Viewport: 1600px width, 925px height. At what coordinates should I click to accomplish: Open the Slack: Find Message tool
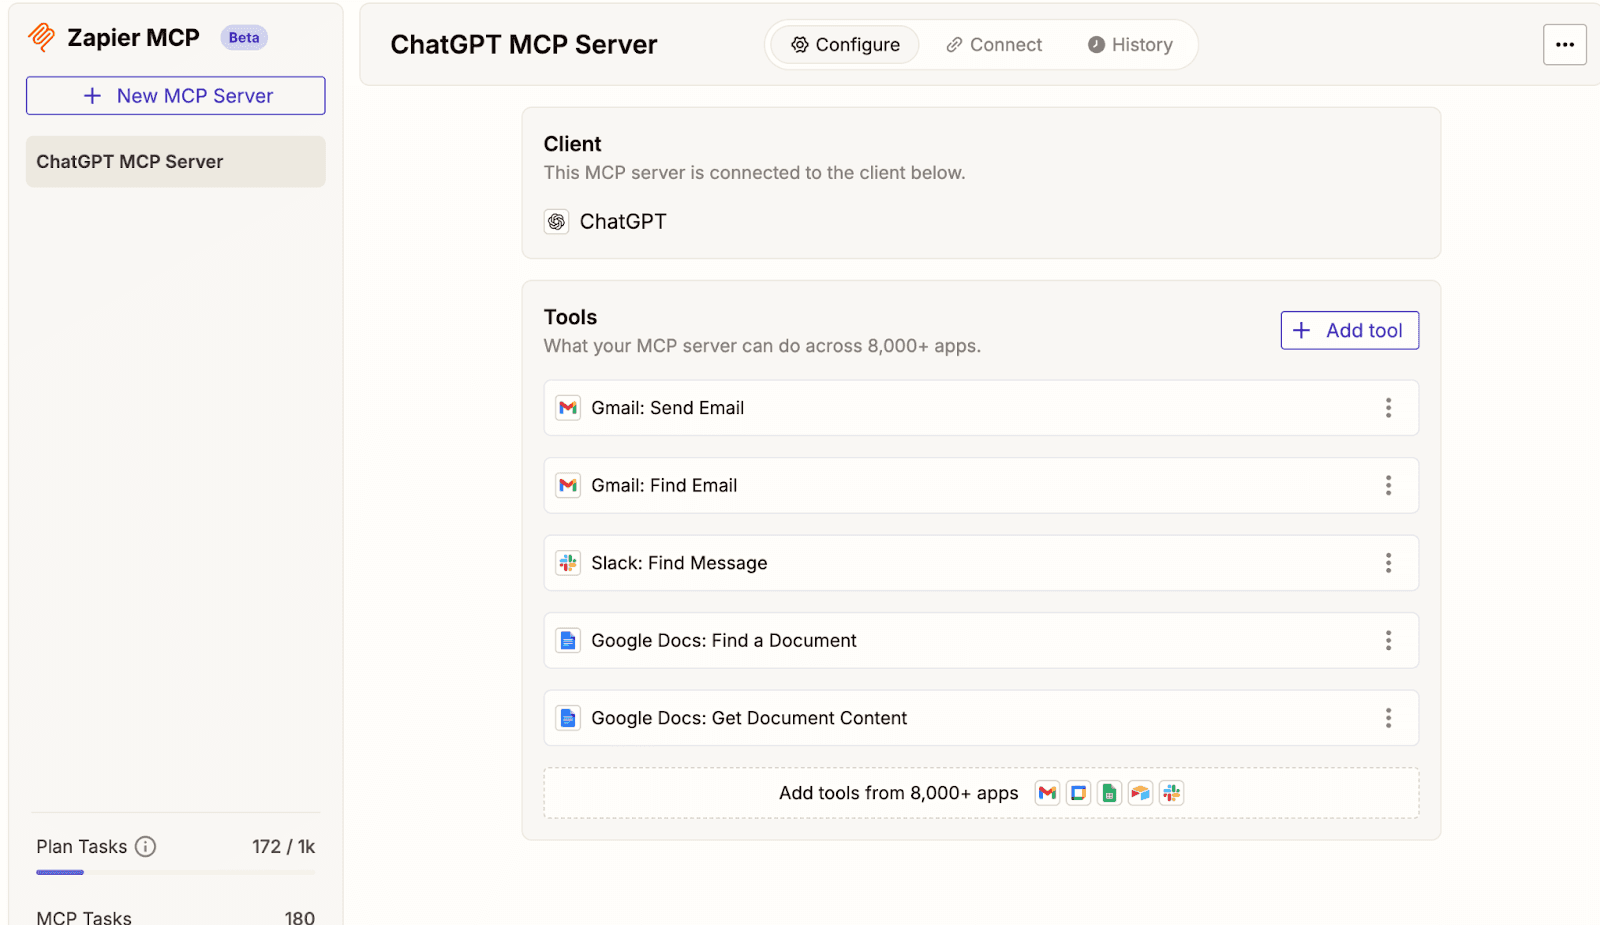[x=981, y=563]
